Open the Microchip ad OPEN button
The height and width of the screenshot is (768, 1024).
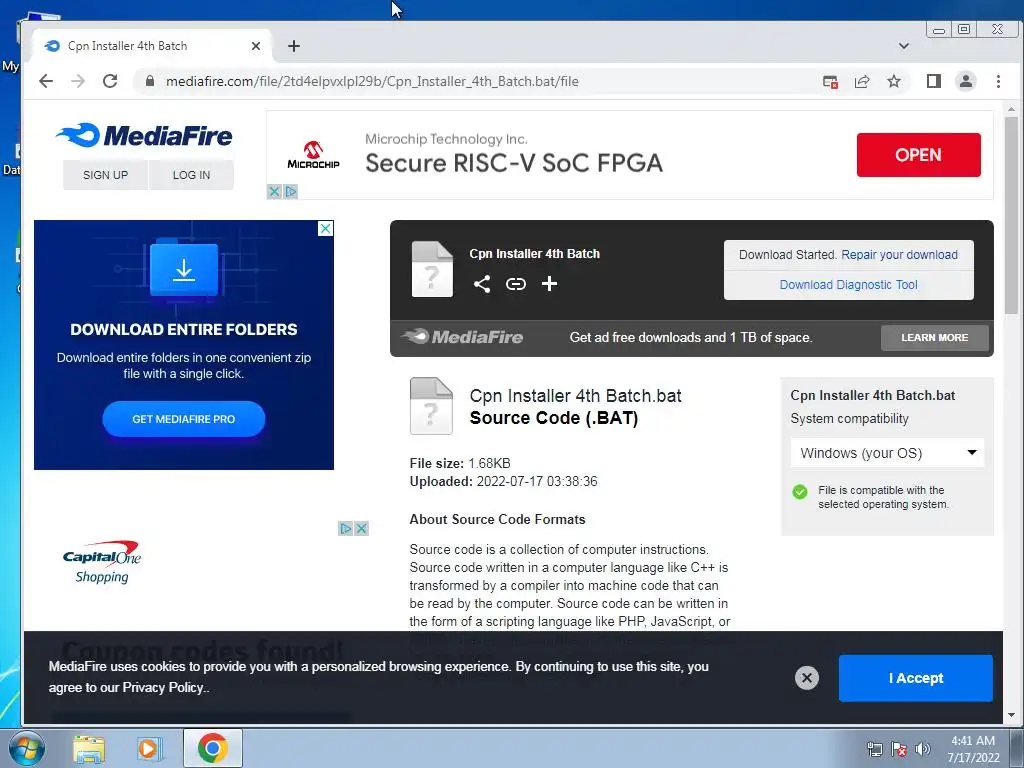tap(918, 155)
